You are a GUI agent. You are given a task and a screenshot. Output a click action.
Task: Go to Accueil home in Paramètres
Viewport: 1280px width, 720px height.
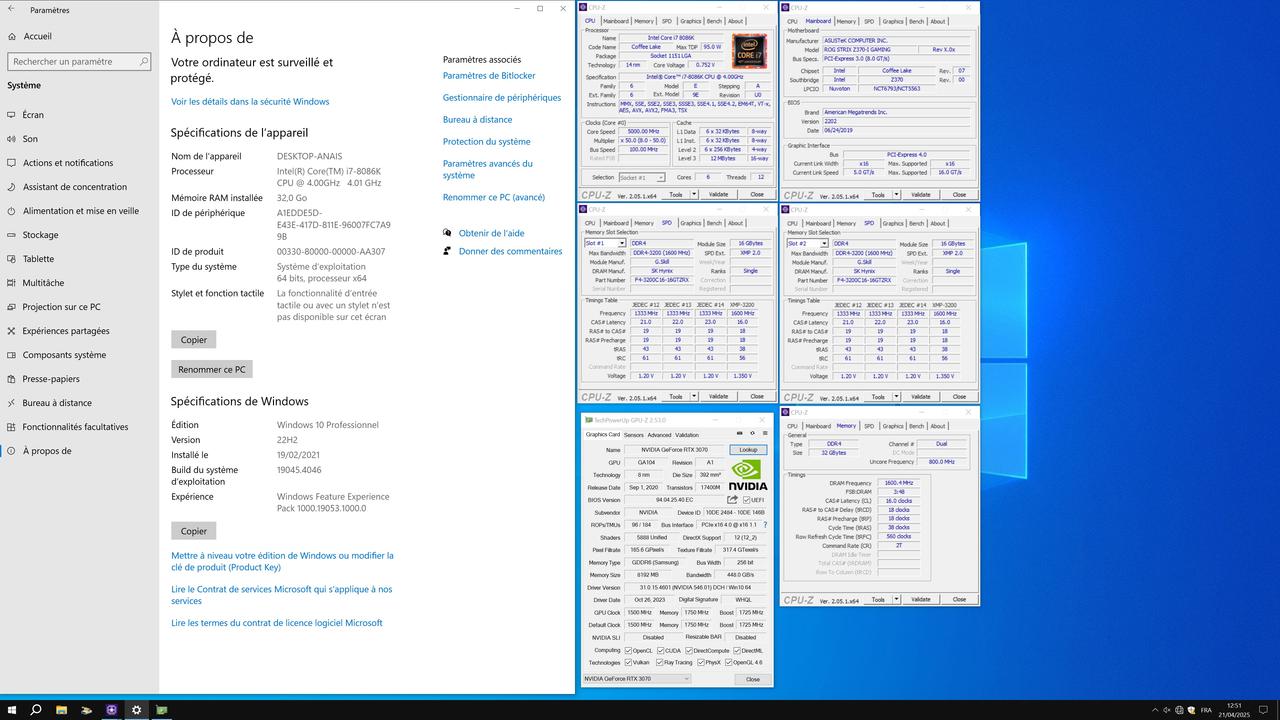(79, 36)
